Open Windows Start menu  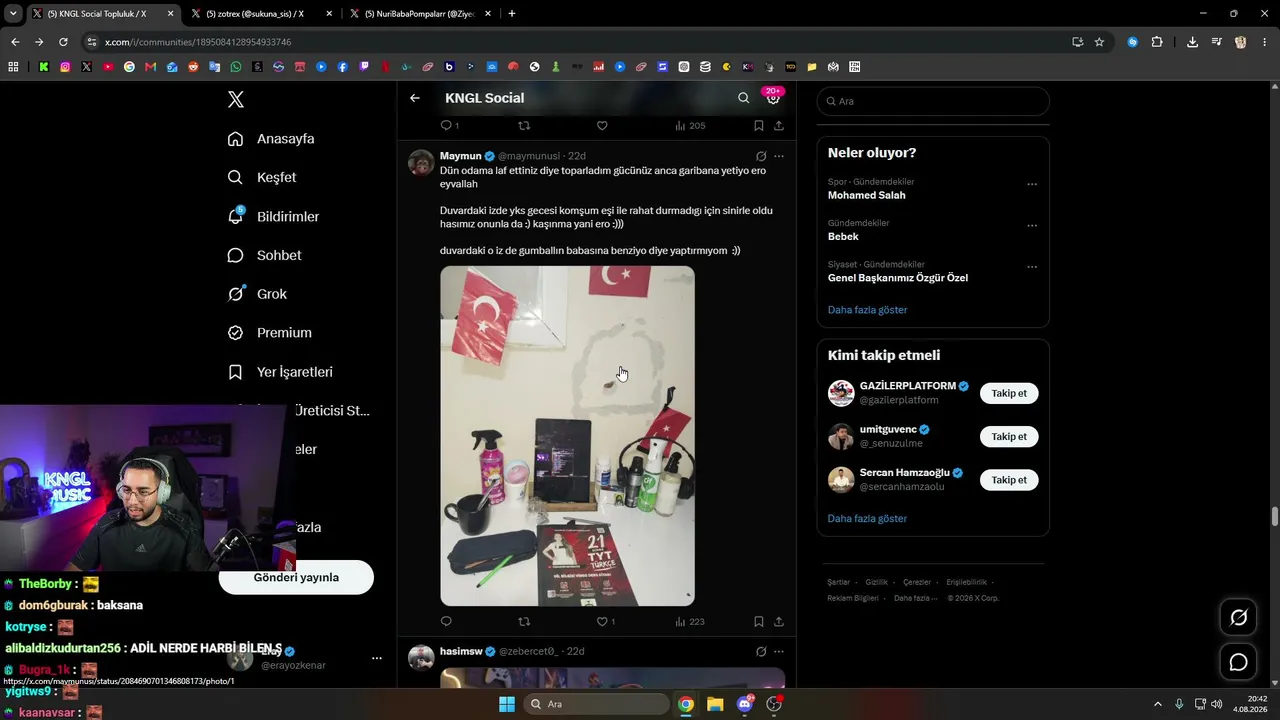pos(506,704)
